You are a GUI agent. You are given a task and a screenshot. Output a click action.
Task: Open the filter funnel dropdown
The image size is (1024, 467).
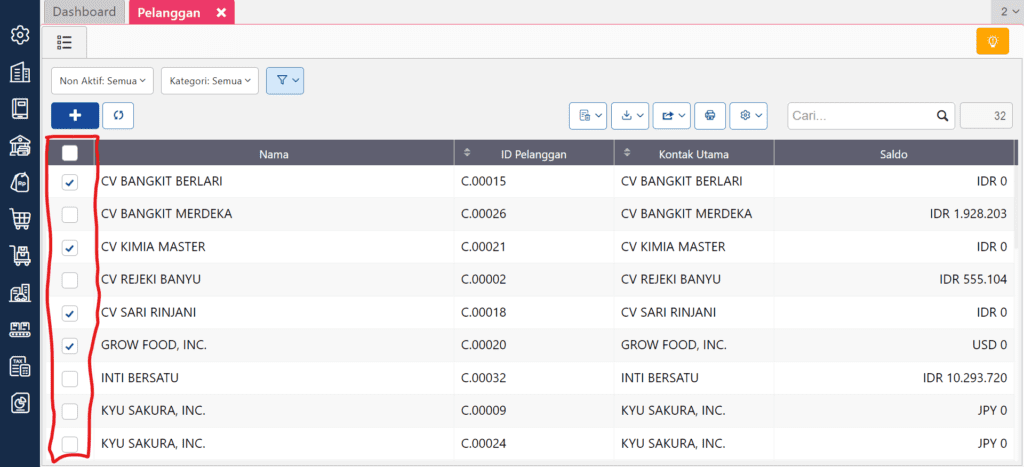285,80
